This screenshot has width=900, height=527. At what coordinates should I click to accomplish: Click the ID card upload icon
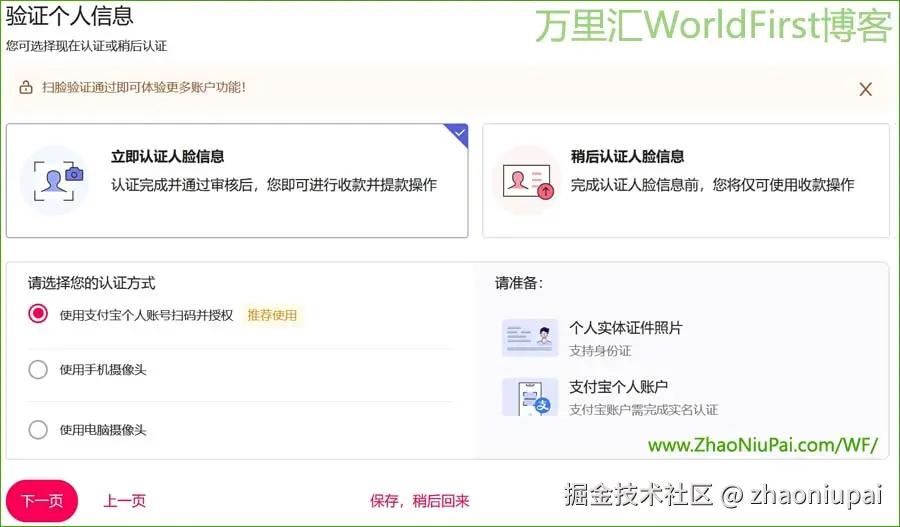tap(527, 181)
